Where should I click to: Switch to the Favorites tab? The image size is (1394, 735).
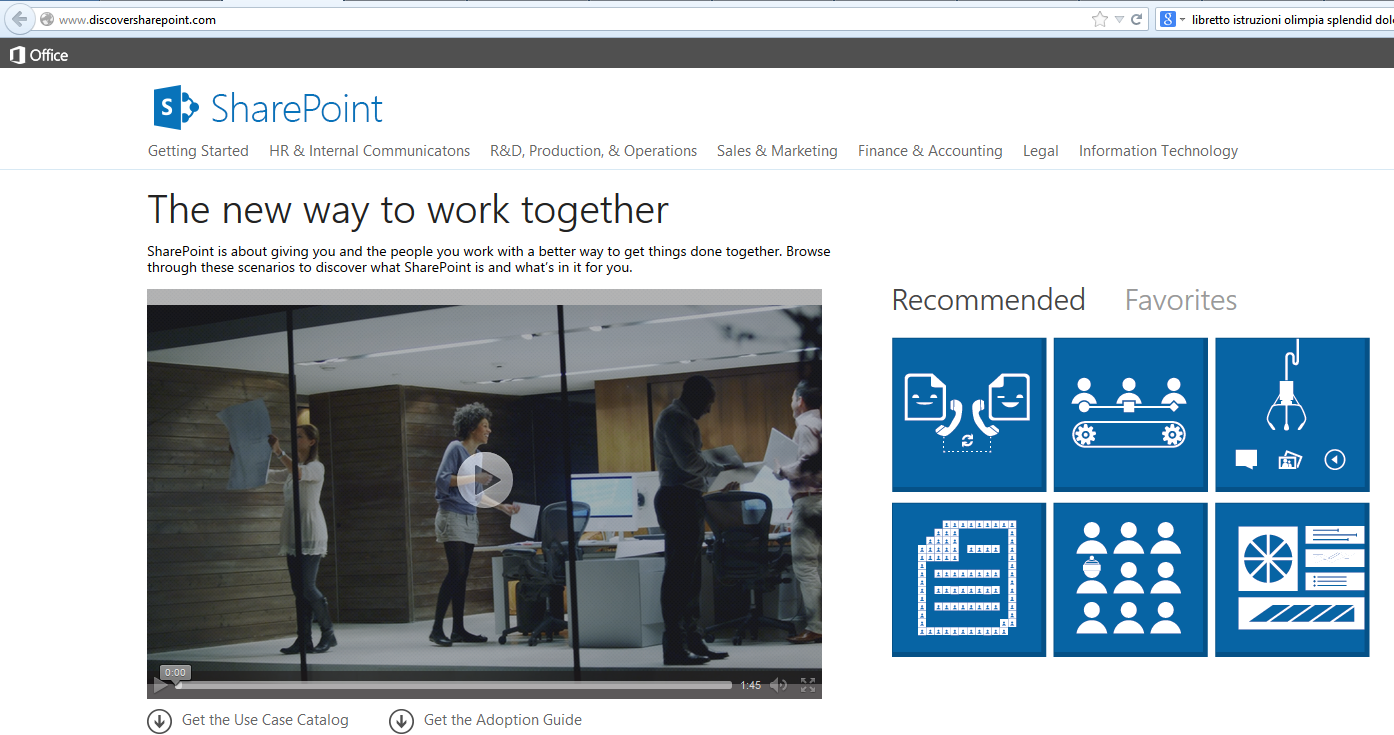click(1181, 300)
